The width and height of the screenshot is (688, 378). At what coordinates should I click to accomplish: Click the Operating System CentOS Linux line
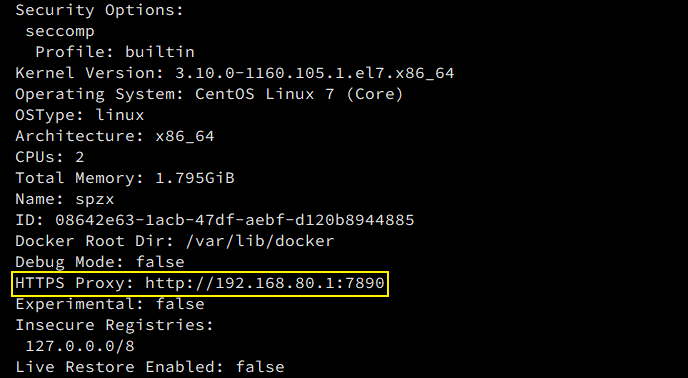pyautogui.click(x=209, y=94)
